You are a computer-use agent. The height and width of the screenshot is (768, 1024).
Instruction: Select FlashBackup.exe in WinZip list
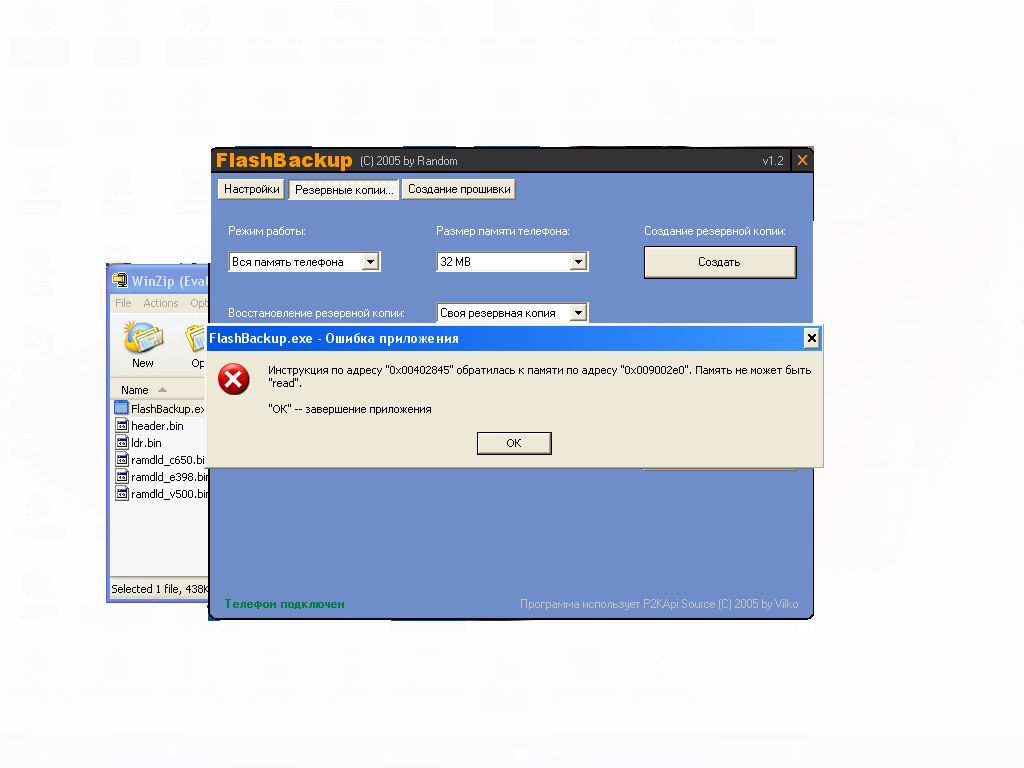pyautogui.click(x=167, y=409)
